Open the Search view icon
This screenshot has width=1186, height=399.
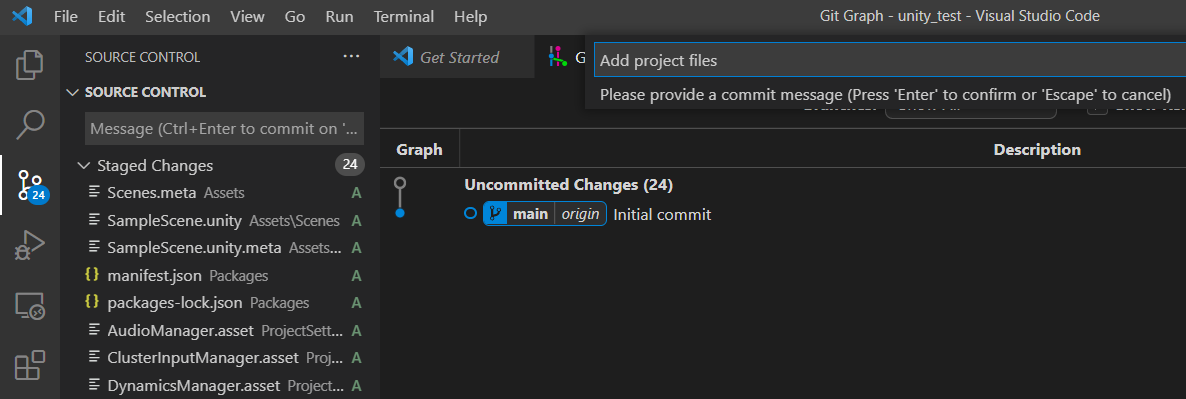coord(30,125)
